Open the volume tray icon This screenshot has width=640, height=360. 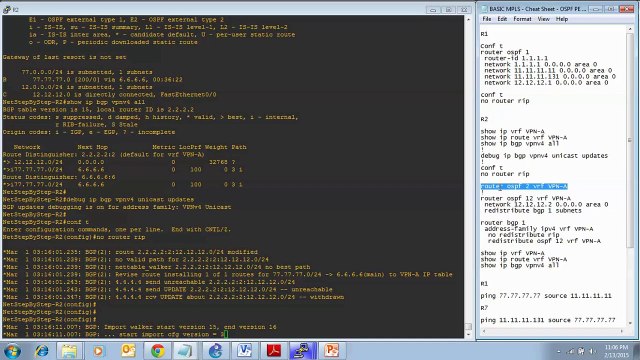coord(591,351)
